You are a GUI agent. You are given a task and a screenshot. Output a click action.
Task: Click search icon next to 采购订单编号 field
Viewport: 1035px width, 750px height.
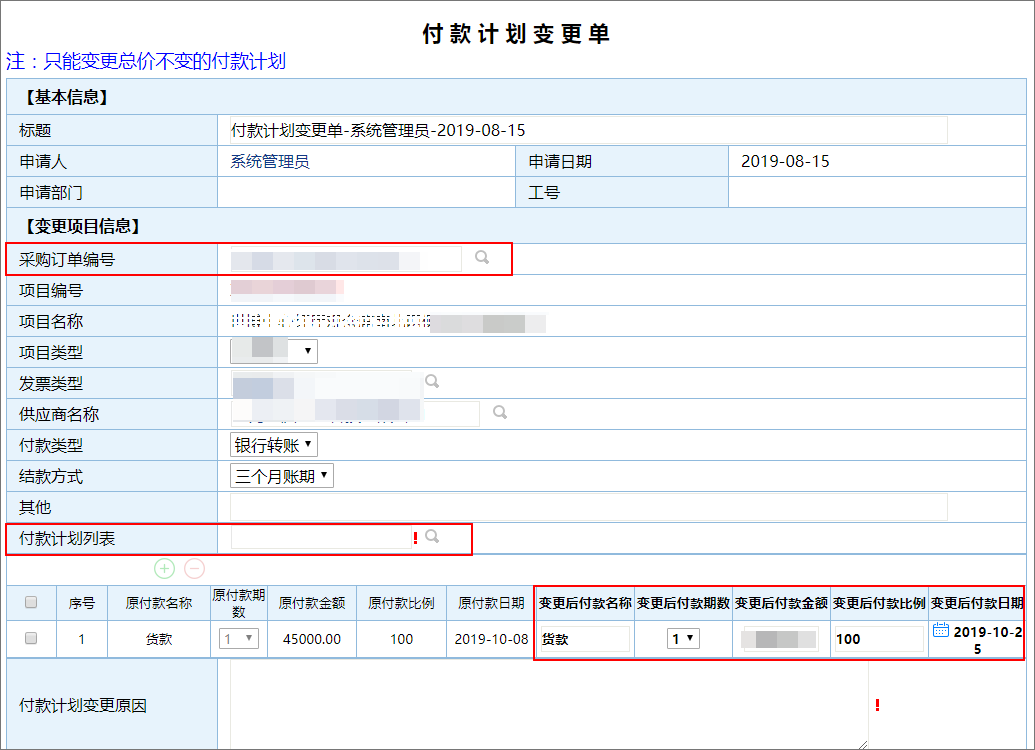coord(482,258)
